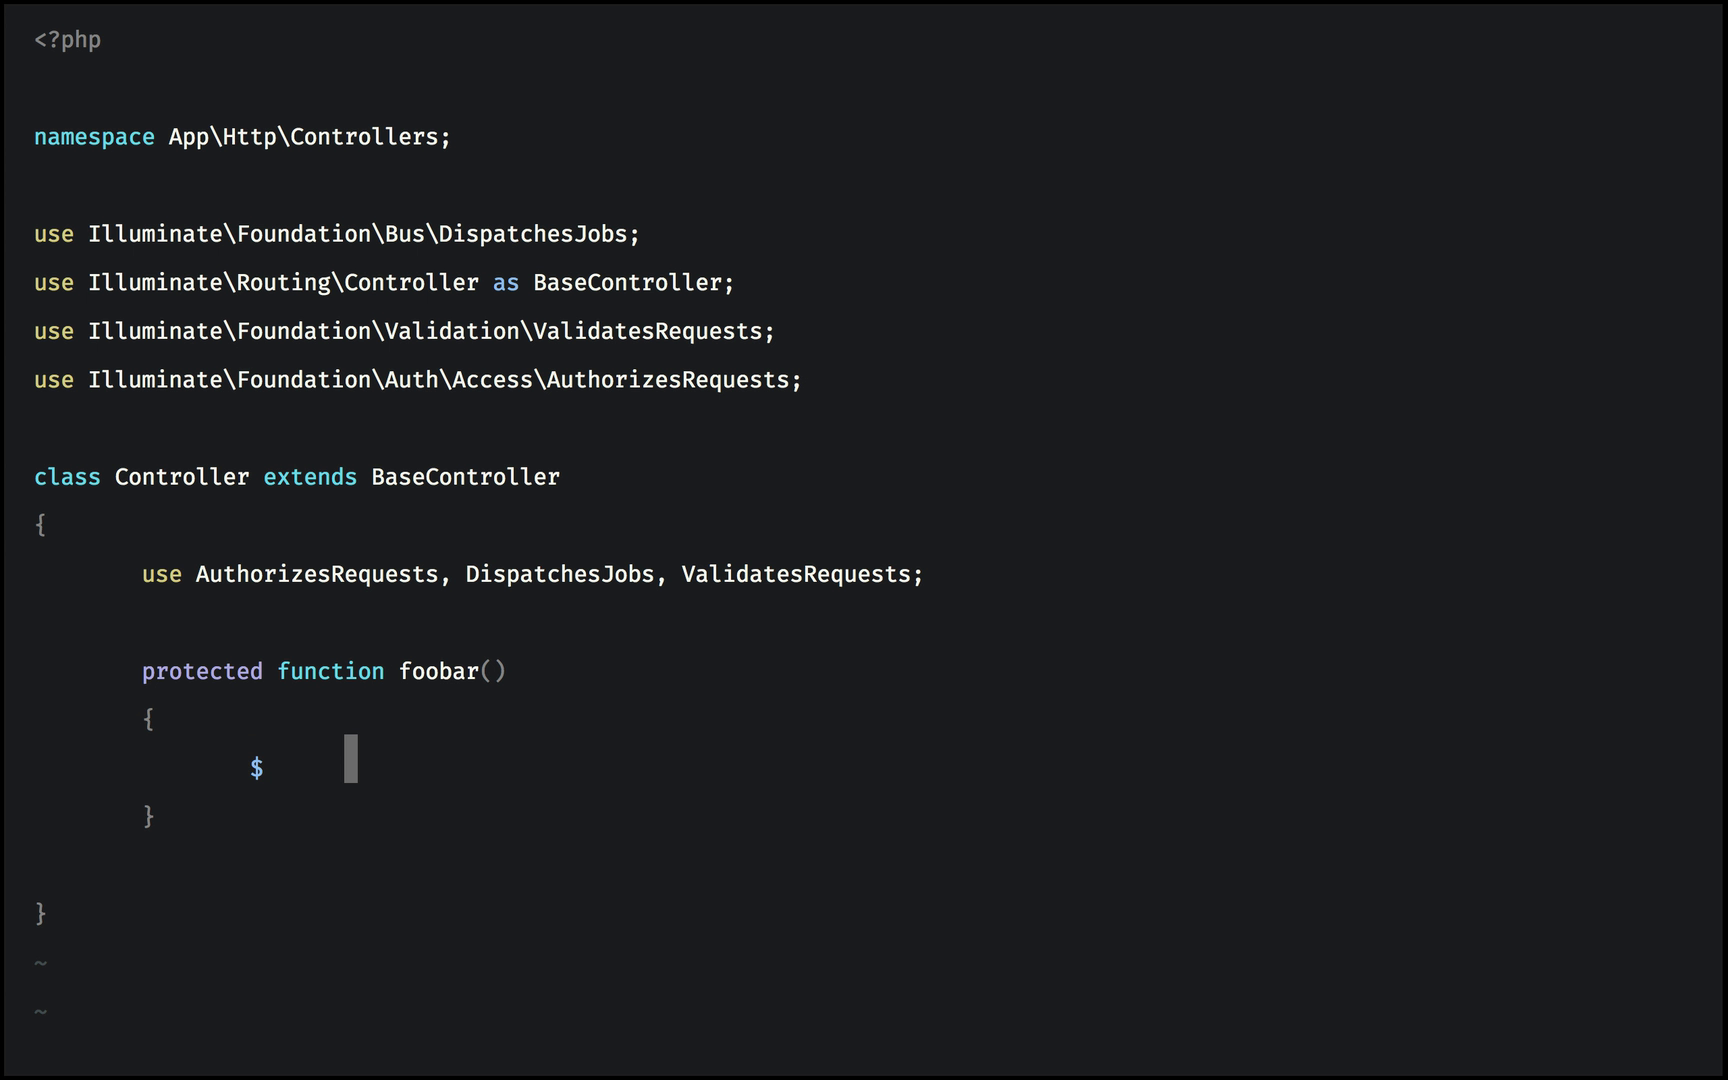Place cursor on the namespace keyword
The height and width of the screenshot is (1080, 1728).
tap(94, 137)
